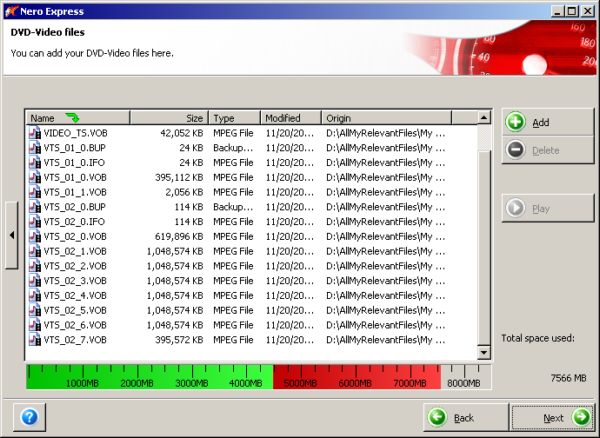Click the 619,896 KB size cell
Screen dimensions: 600x438
(179, 237)
